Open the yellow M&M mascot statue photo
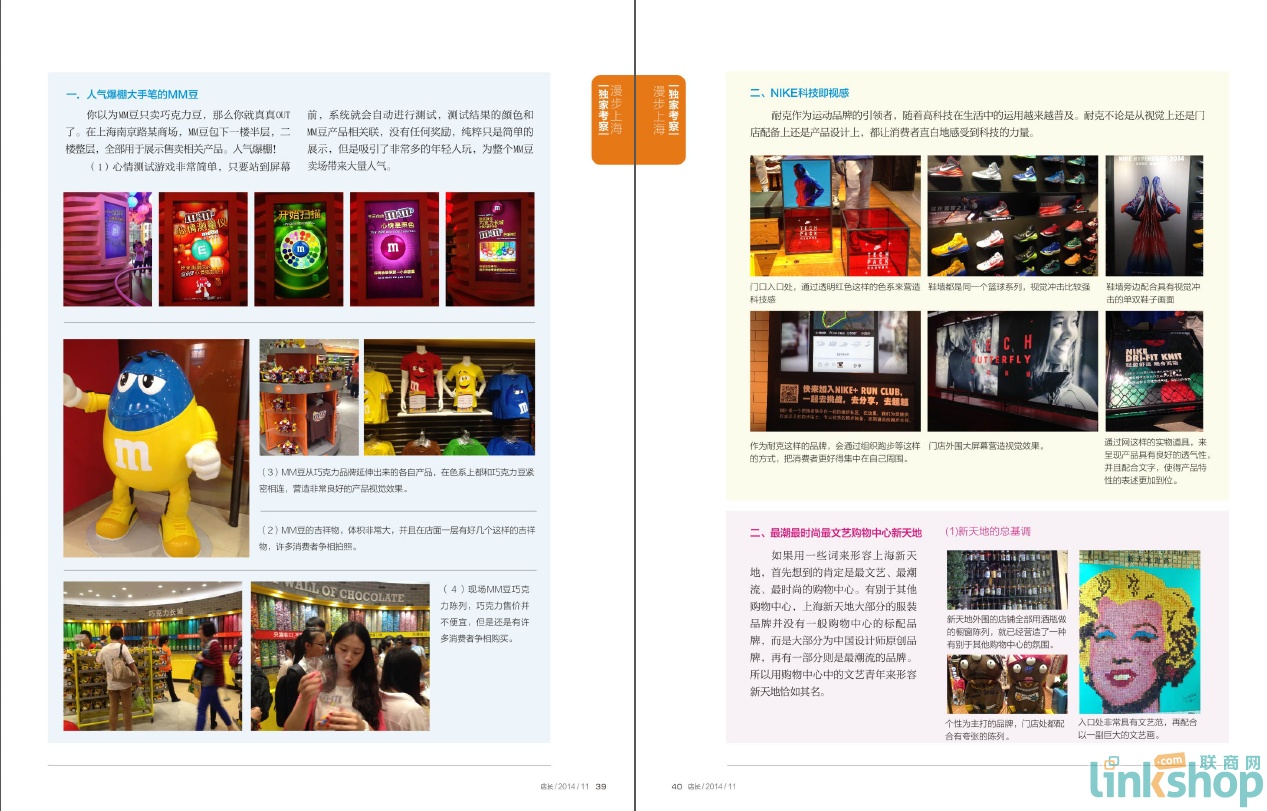 point(155,447)
